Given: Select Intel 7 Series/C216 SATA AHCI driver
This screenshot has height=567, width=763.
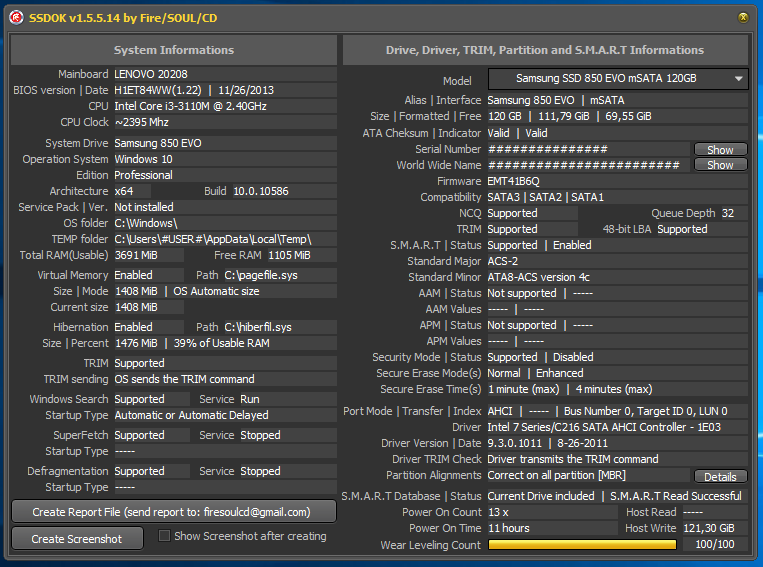Looking at the screenshot, I should tap(604, 427).
